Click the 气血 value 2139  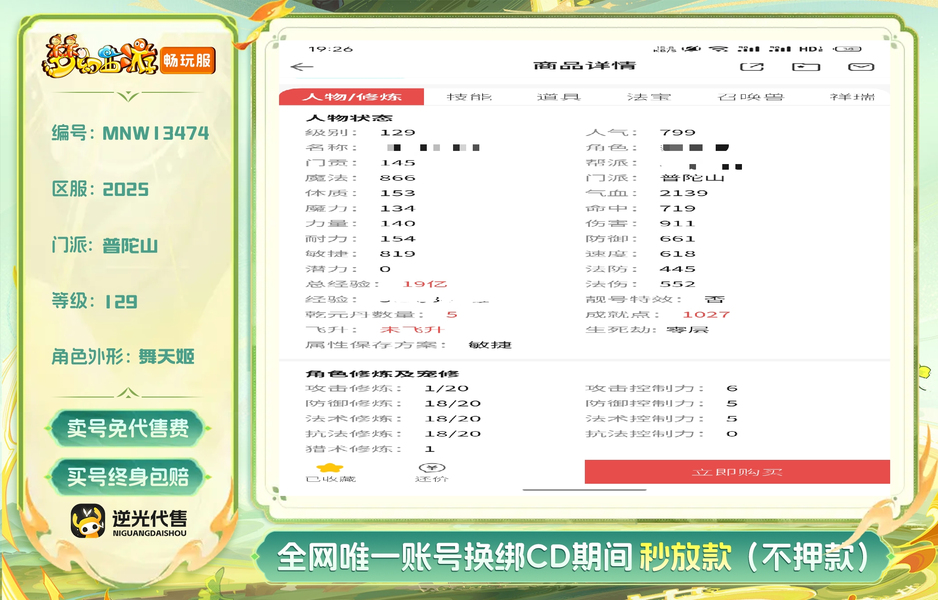(x=683, y=193)
